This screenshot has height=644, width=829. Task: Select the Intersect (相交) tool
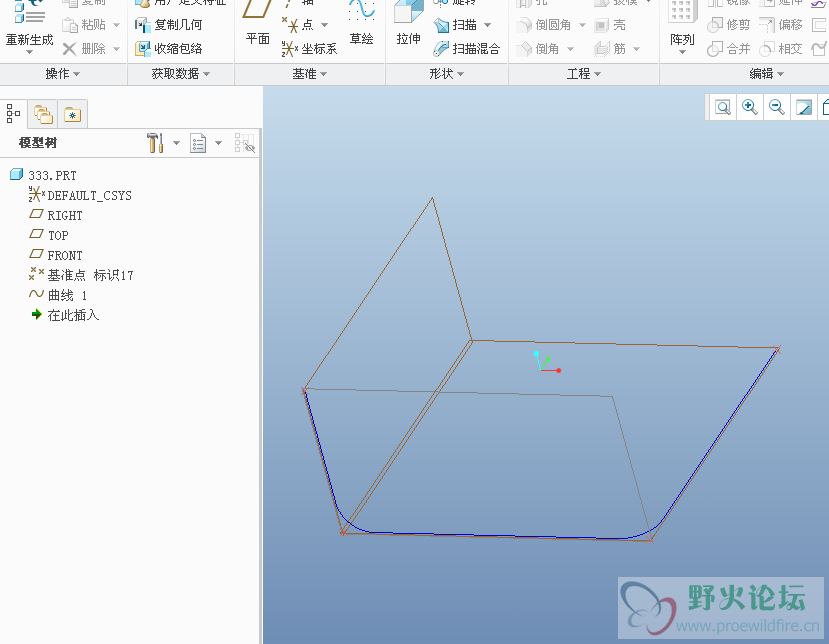[781, 49]
